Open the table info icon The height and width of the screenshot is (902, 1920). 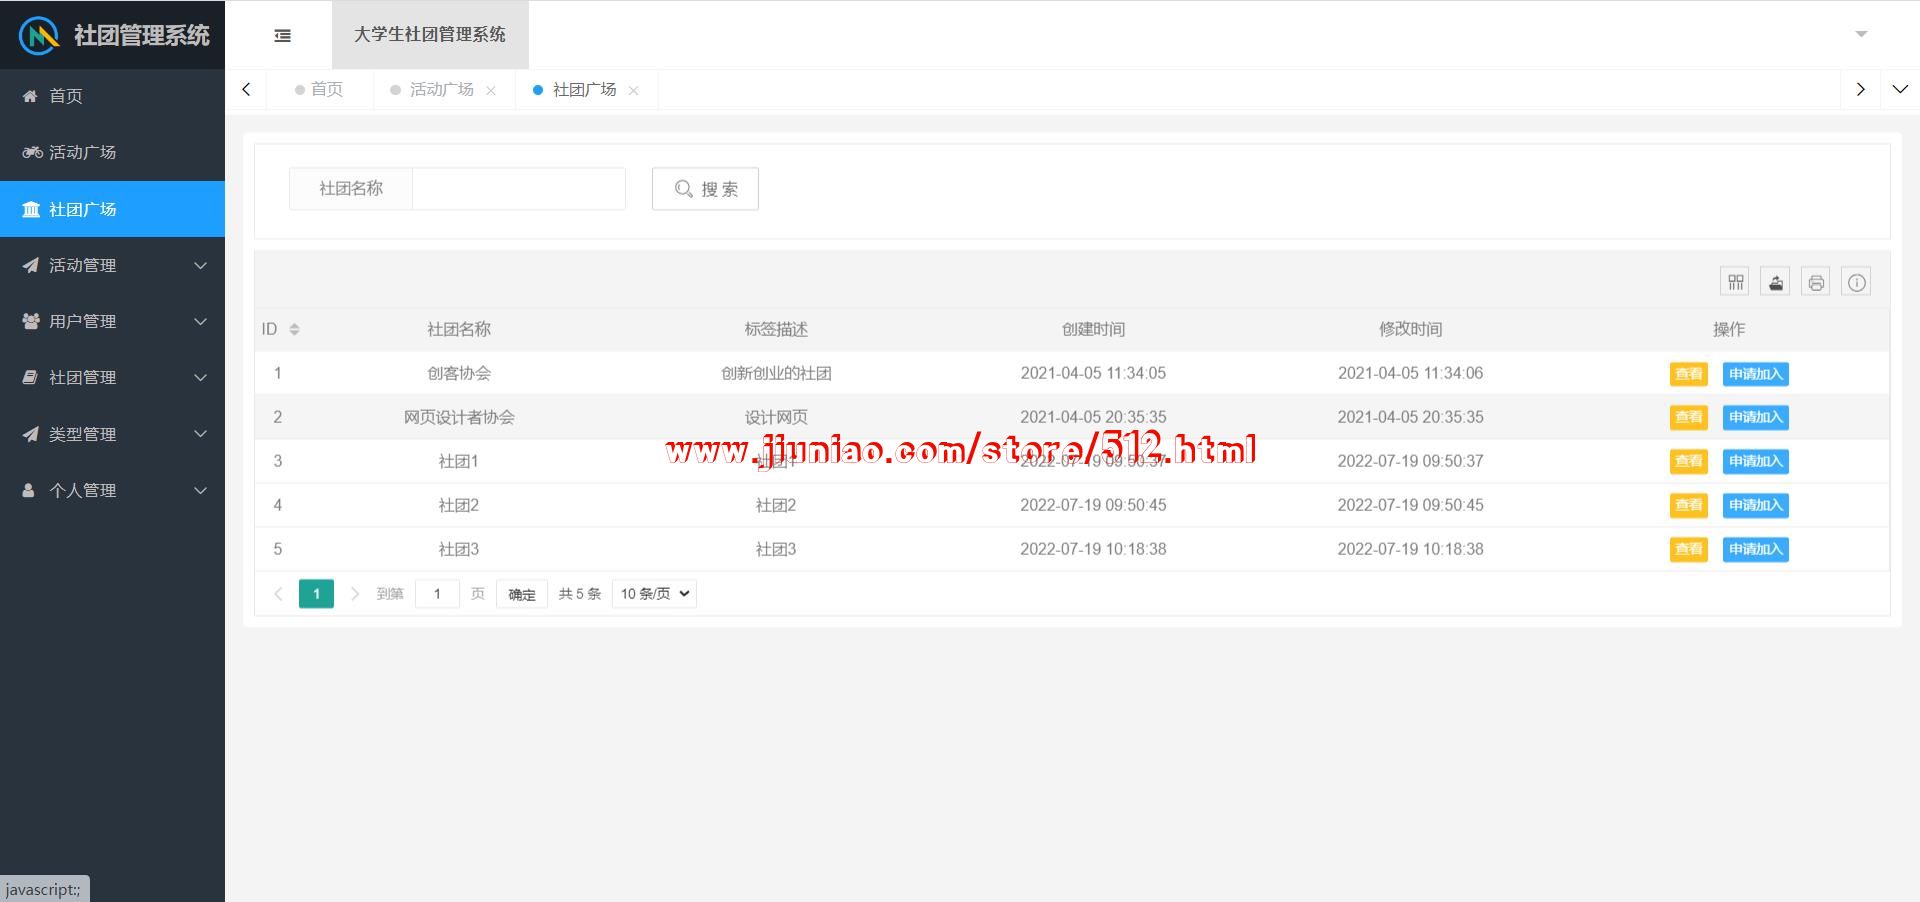coord(1856,282)
